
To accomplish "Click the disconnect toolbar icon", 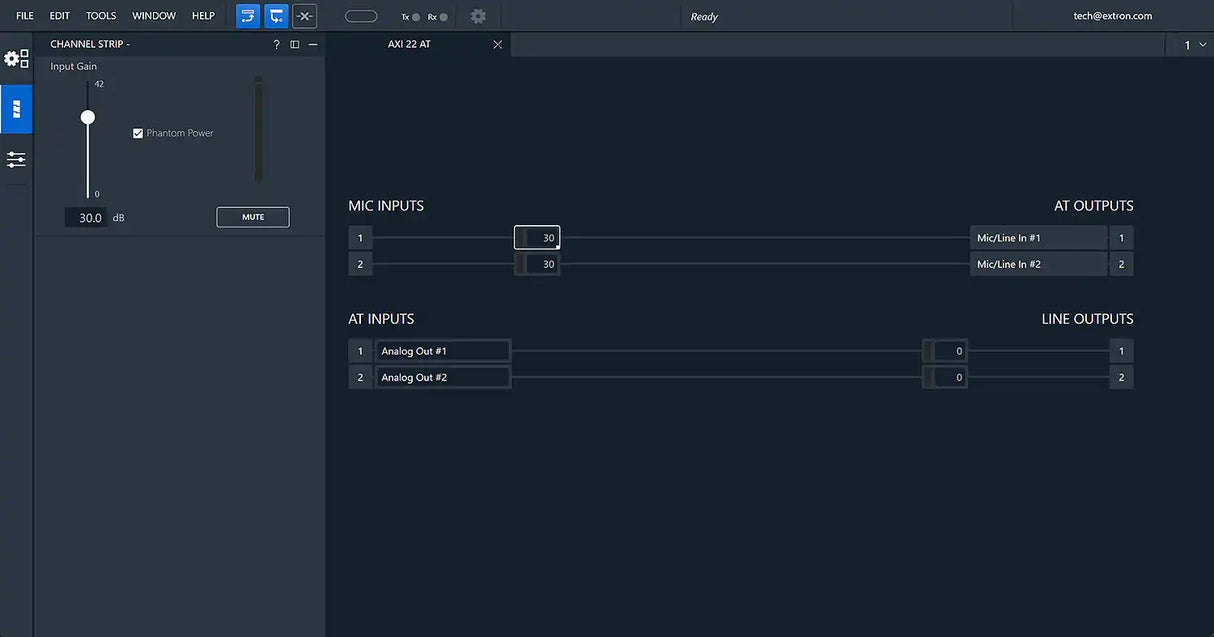I will coord(304,16).
